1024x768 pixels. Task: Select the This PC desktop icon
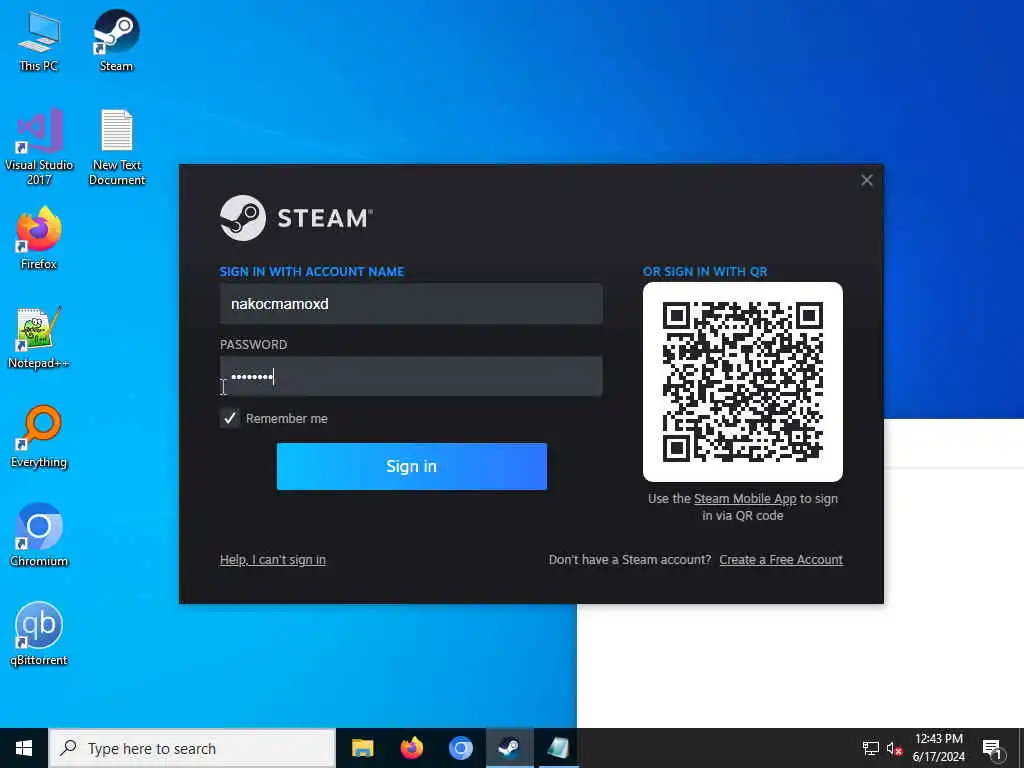tap(39, 40)
